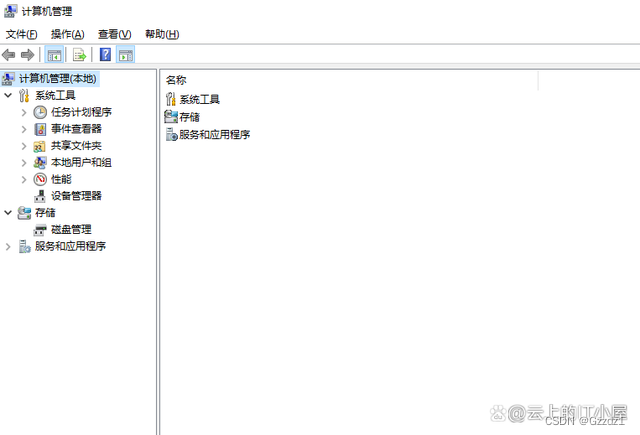
Task: Open the blue Help question-mark icon
Action: point(105,55)
